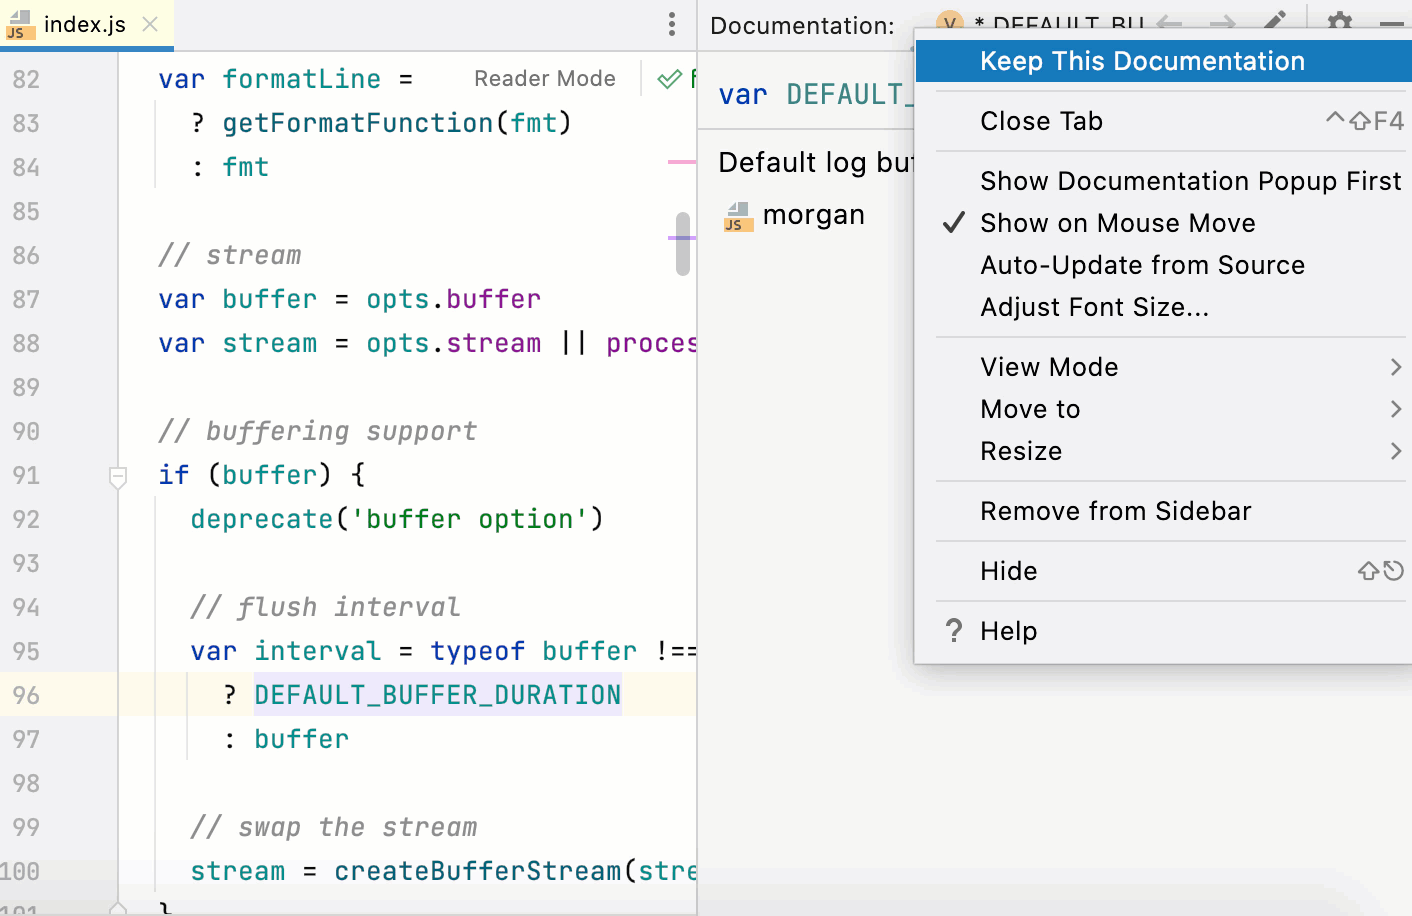Toggle Show on Mouse Move option
Image resolution: width=1412 pixels, height=916 pixels.
tap(1117, 223)
